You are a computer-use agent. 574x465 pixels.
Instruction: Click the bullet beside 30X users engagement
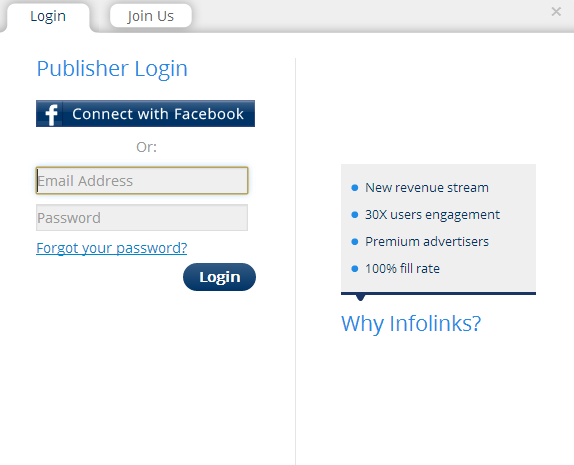point(354,215)
